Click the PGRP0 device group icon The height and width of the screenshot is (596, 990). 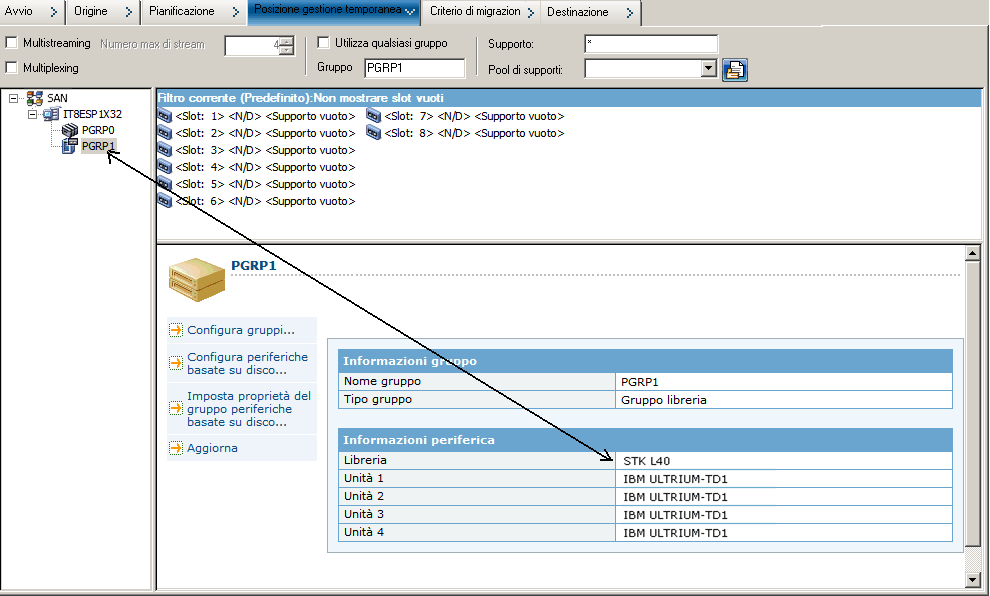point(70,130)
